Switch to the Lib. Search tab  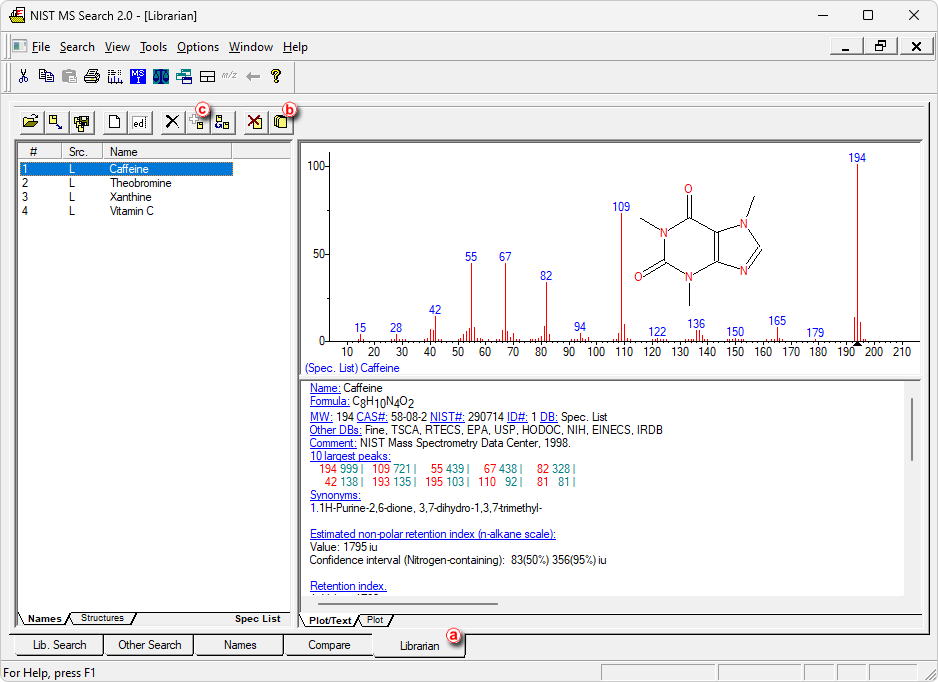59,645
